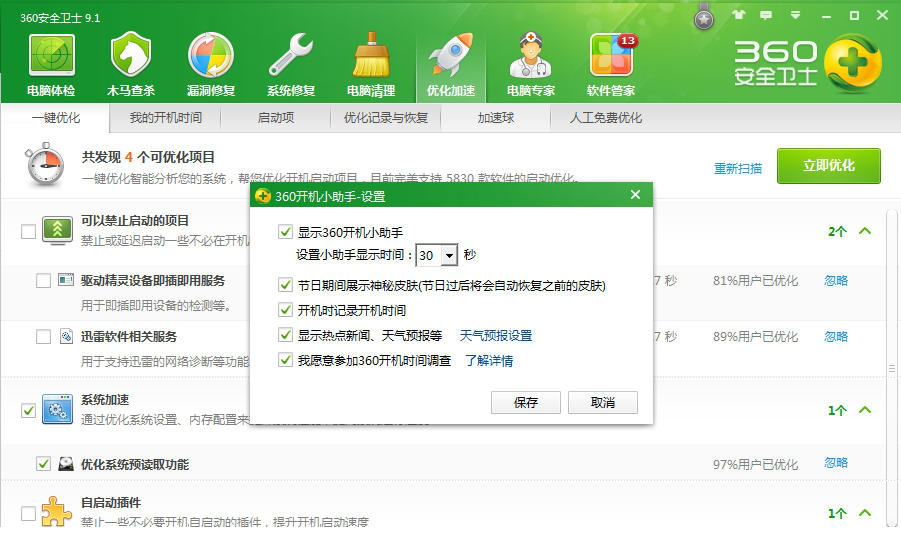Switch to 启动项 tab
Image resolution: width=901 pixels, height=548 pixels.
click(x=276, y=118)
